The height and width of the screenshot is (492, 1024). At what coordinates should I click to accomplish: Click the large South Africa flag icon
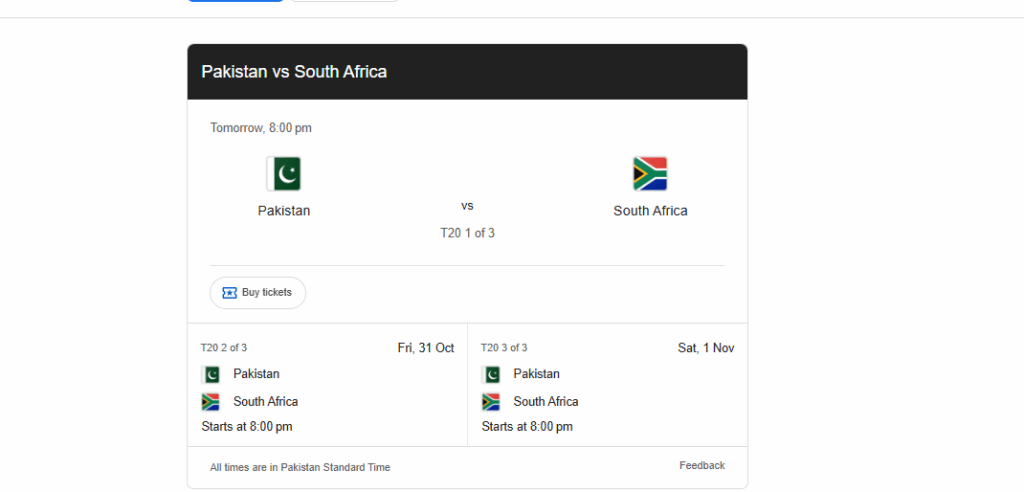[x=650, y=174]
